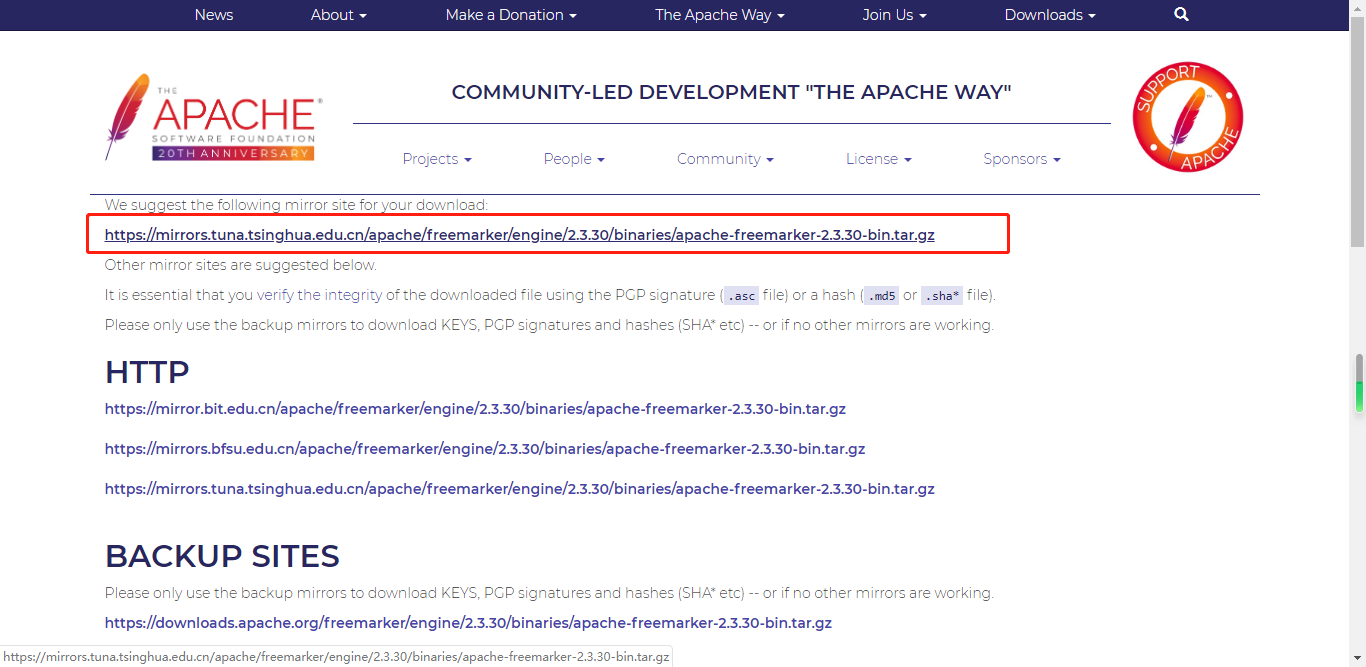The image size is (1366, 667).
Task: Open the search magnifier icon in top navigation
Action: coord(1181,15)
